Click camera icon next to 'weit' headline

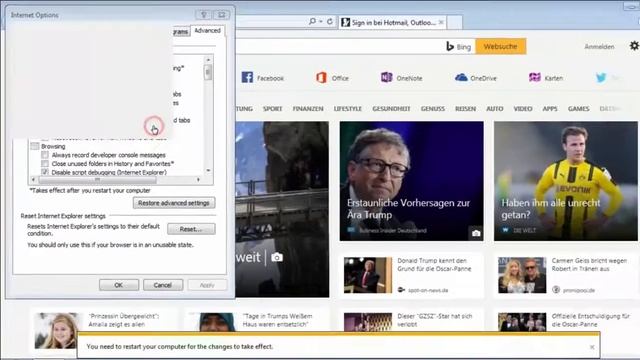(277, 257)
